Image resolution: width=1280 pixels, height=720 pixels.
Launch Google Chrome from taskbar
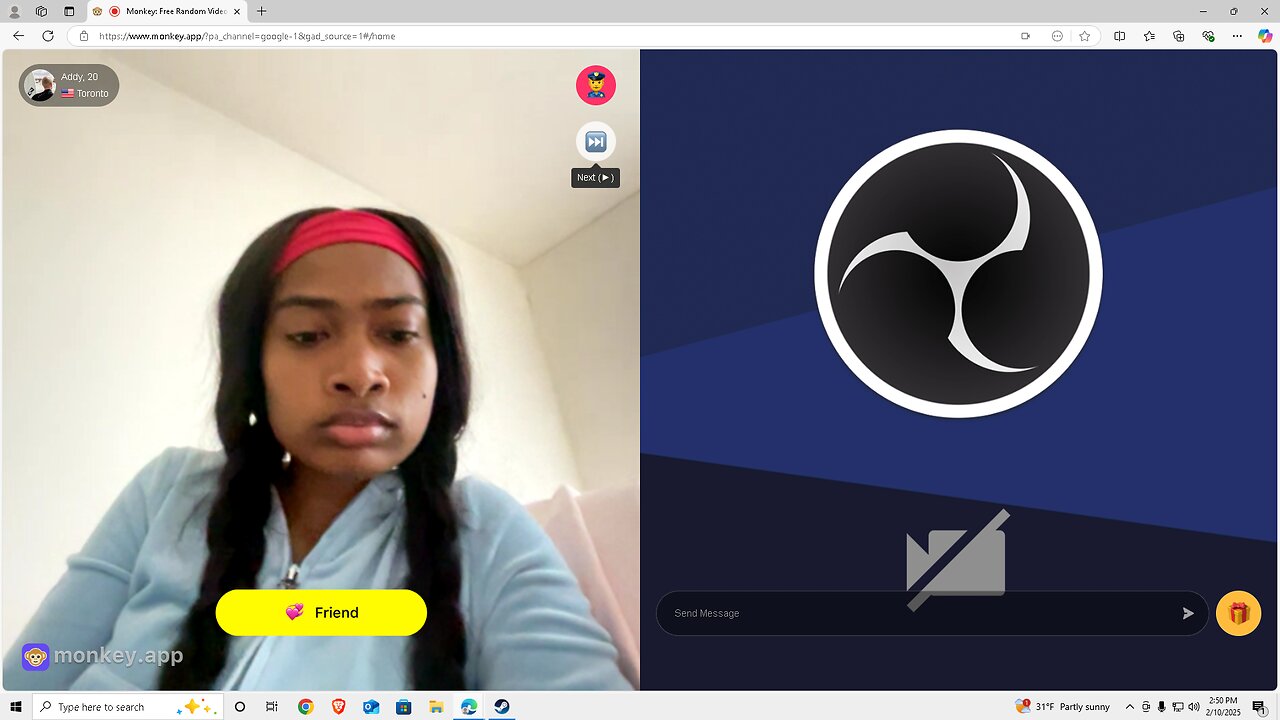[x=306, y=707]
